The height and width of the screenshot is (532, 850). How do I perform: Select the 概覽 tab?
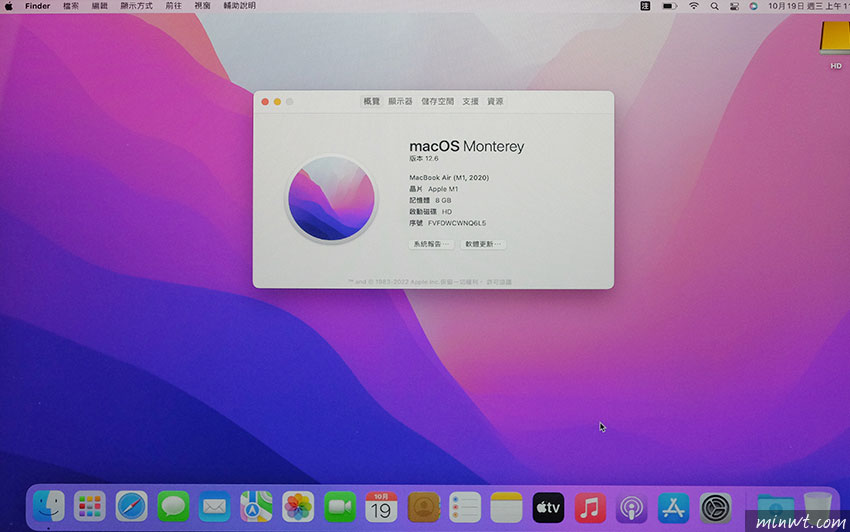click(x=371, y=101)
